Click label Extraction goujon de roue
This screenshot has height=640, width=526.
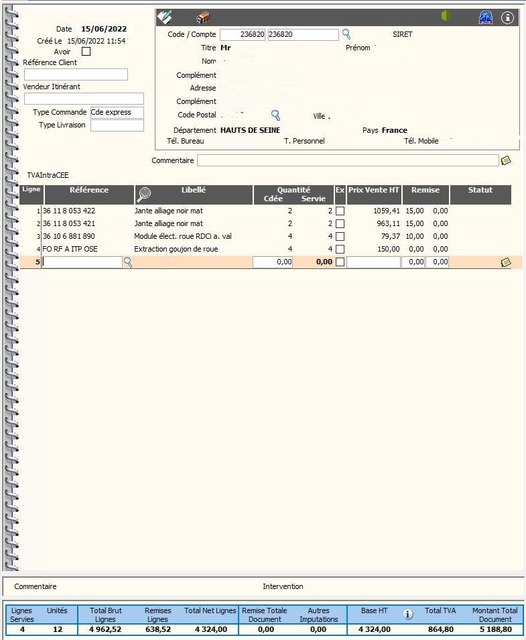tap(176, 249)
